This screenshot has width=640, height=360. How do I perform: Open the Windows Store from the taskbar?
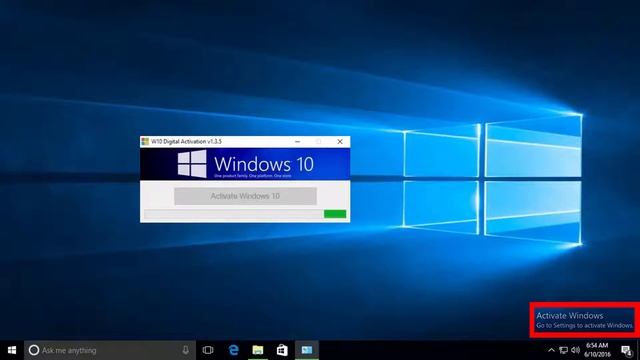[x=282, y=350]
